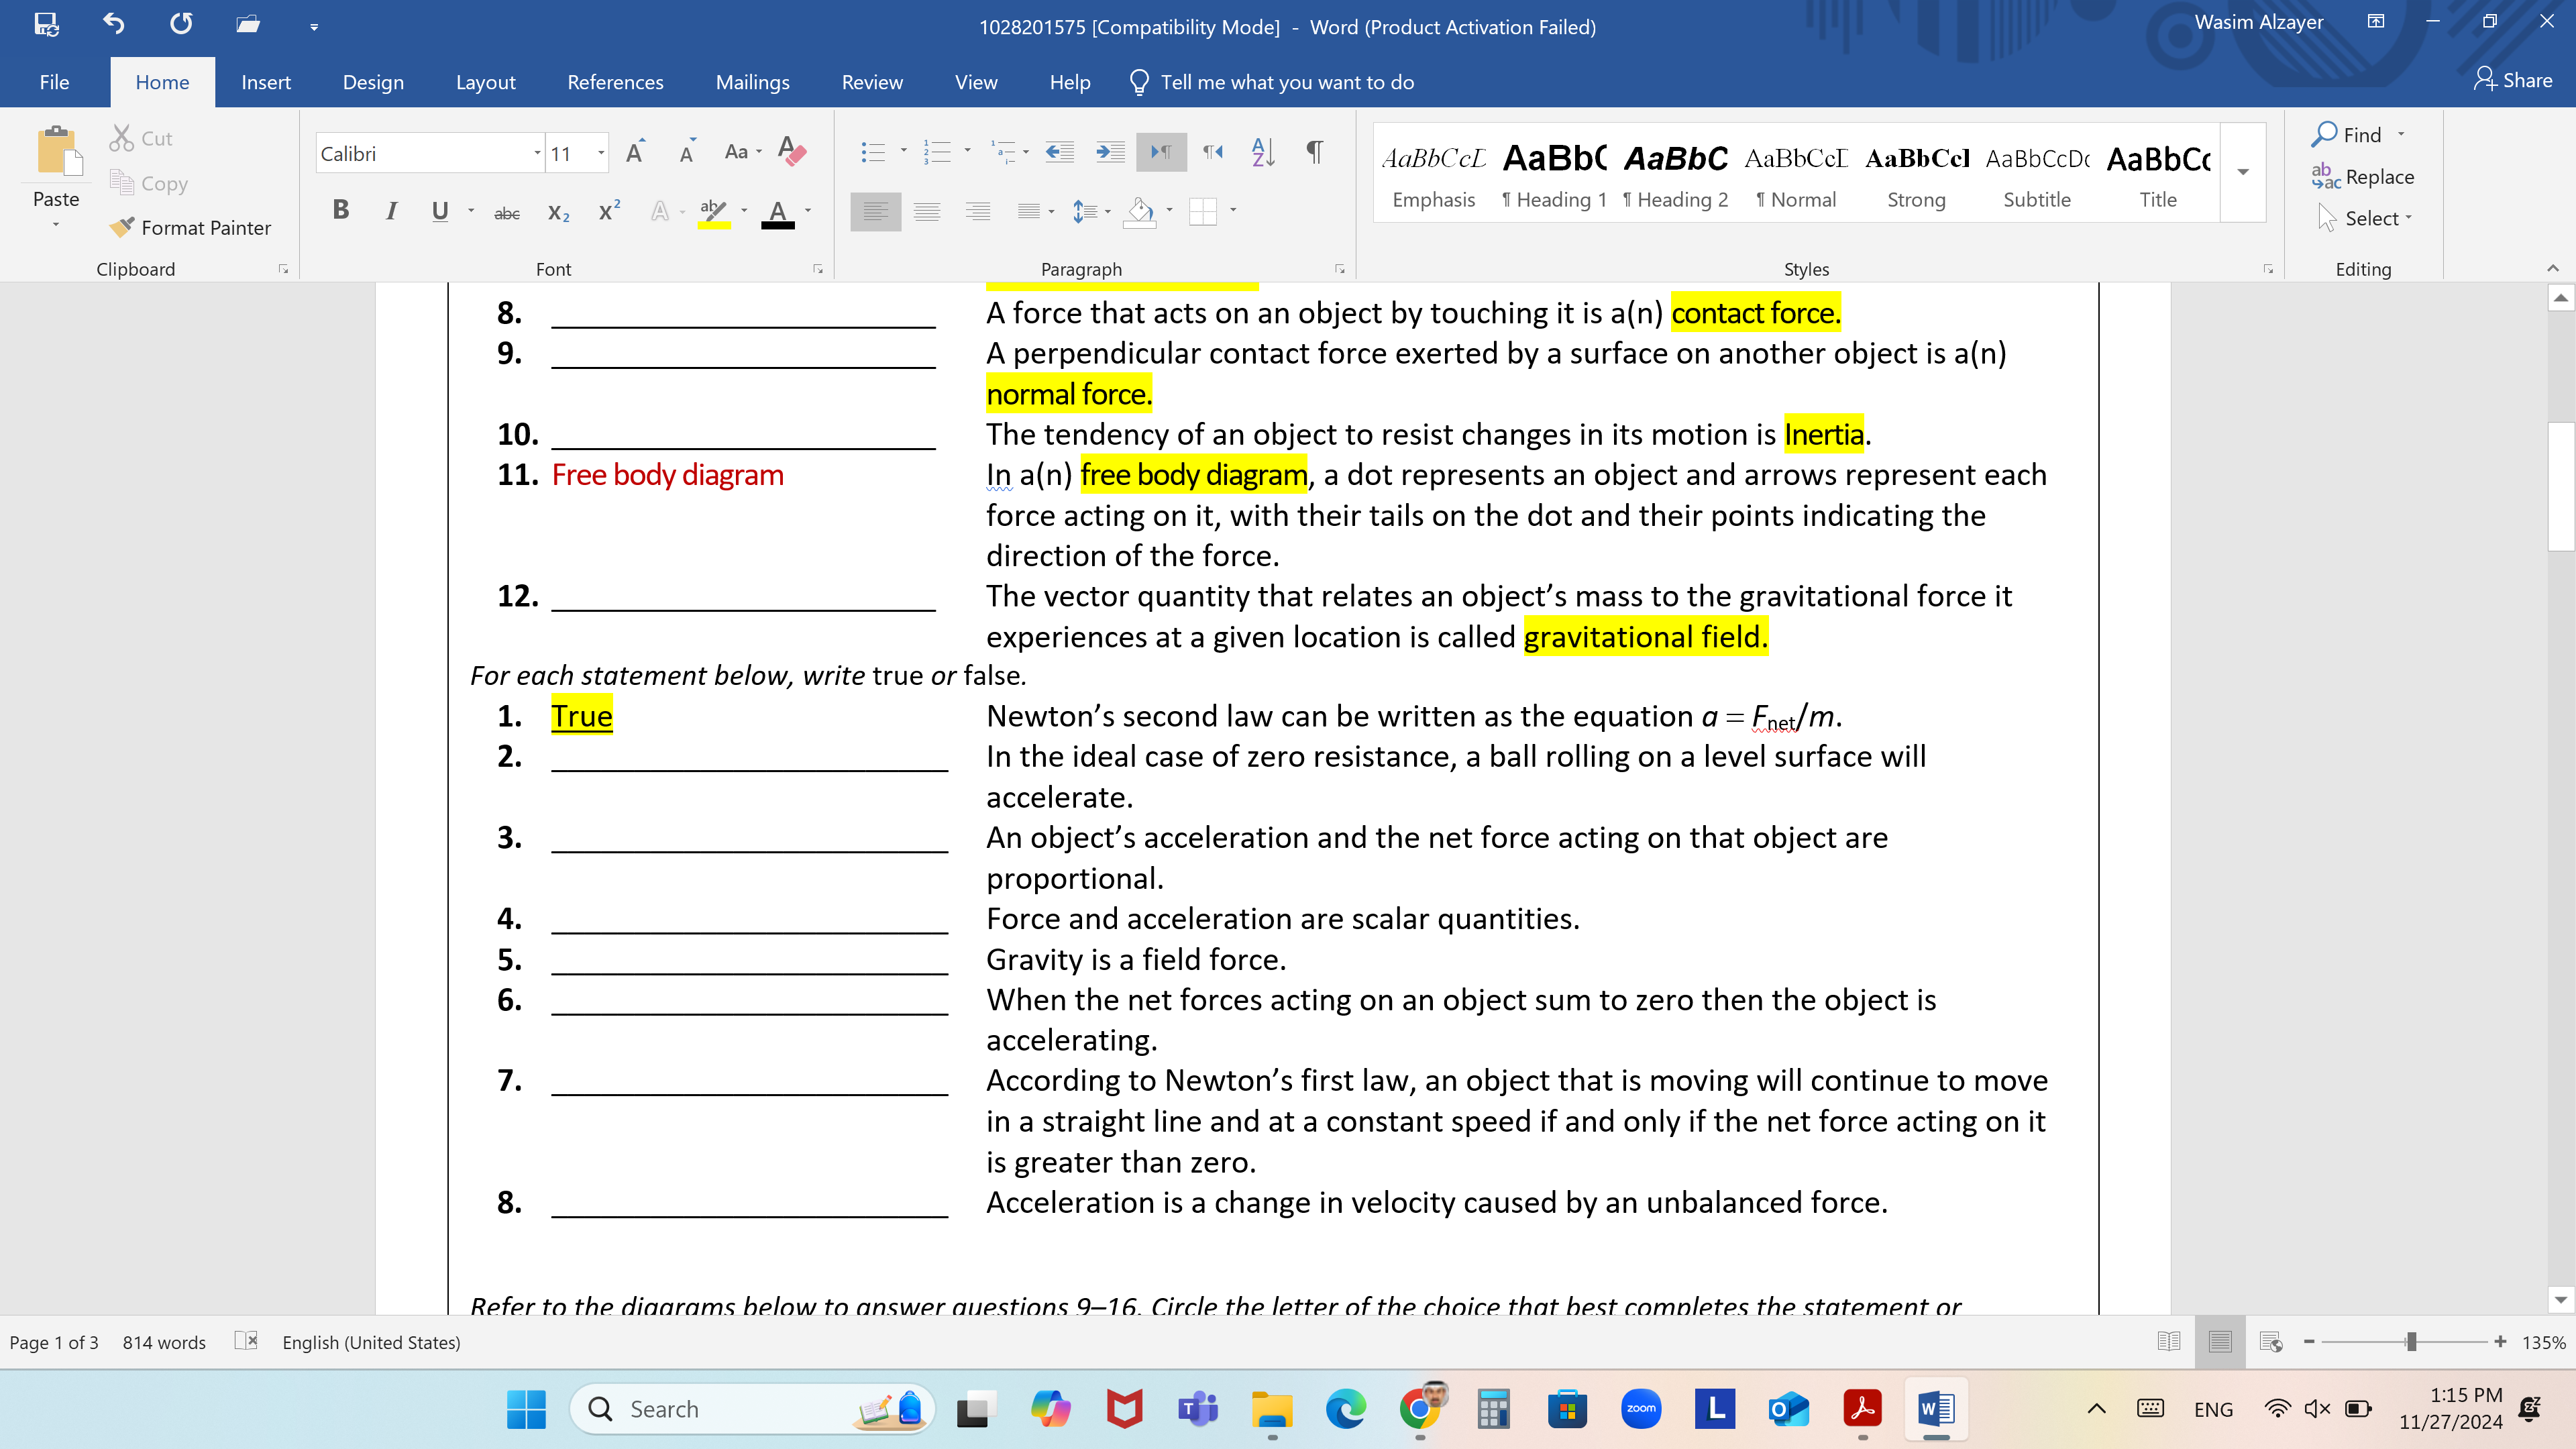Toggle Subscript formatting
This screenshot has height=1449, width=2576.
pos(558,212)
